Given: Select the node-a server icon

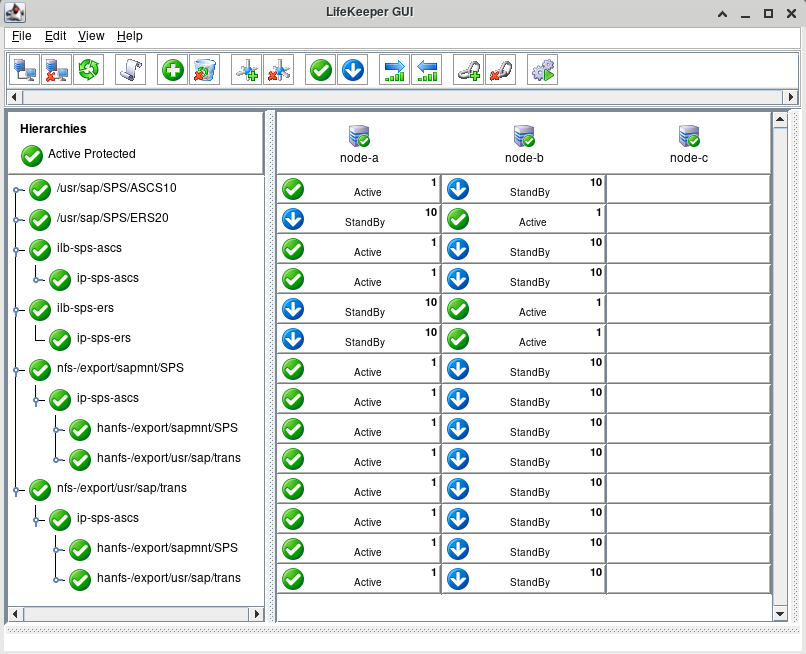Looking at the screenshot, I should coord(359,136).
